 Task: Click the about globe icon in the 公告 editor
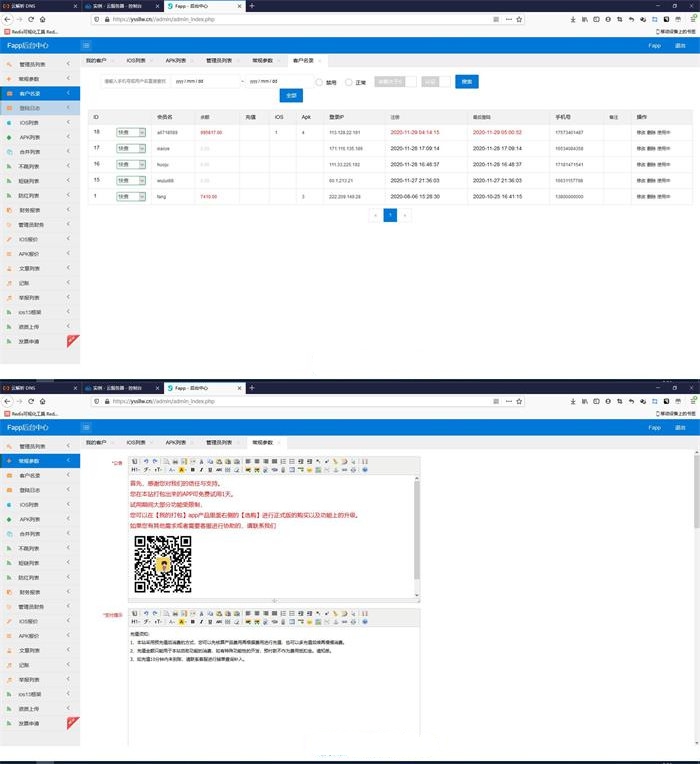pos(365,470)
